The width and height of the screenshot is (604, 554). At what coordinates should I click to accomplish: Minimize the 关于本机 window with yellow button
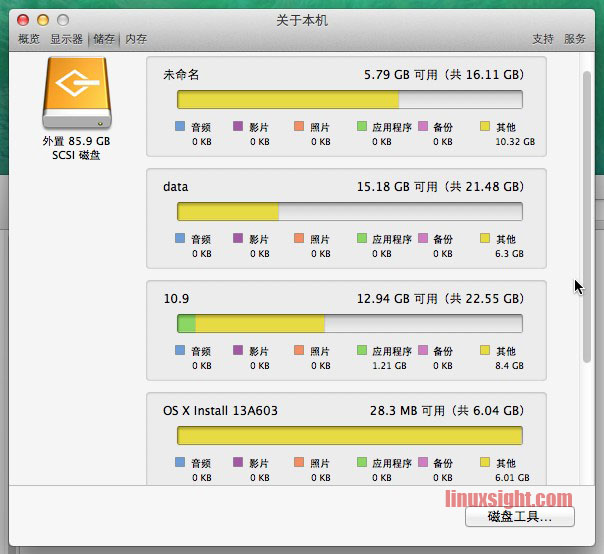43,20
